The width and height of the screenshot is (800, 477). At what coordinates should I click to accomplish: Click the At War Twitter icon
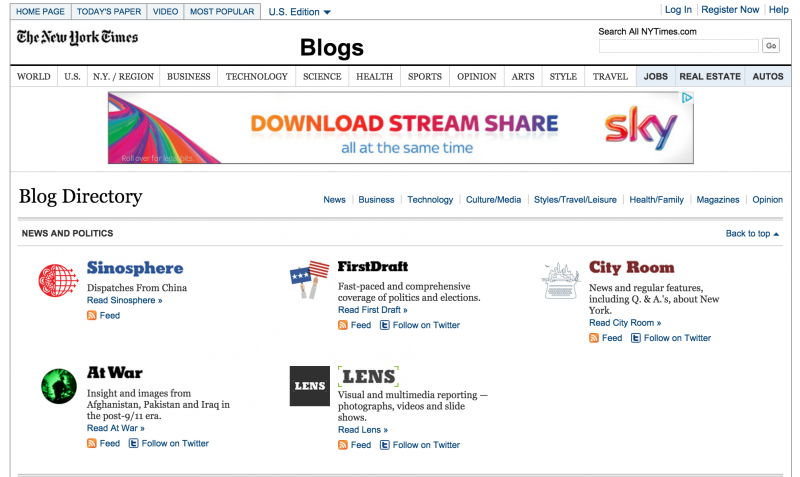(133, 443)
